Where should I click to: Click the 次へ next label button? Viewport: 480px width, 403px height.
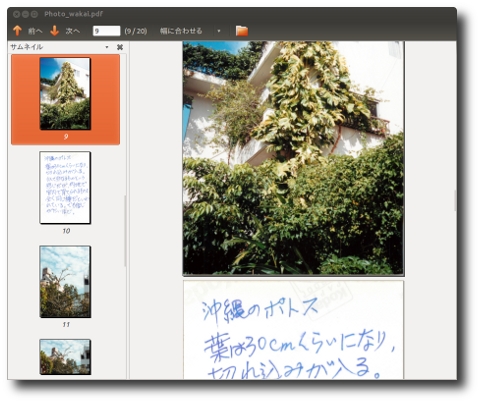pyautogui.click(x=73, y=31)
